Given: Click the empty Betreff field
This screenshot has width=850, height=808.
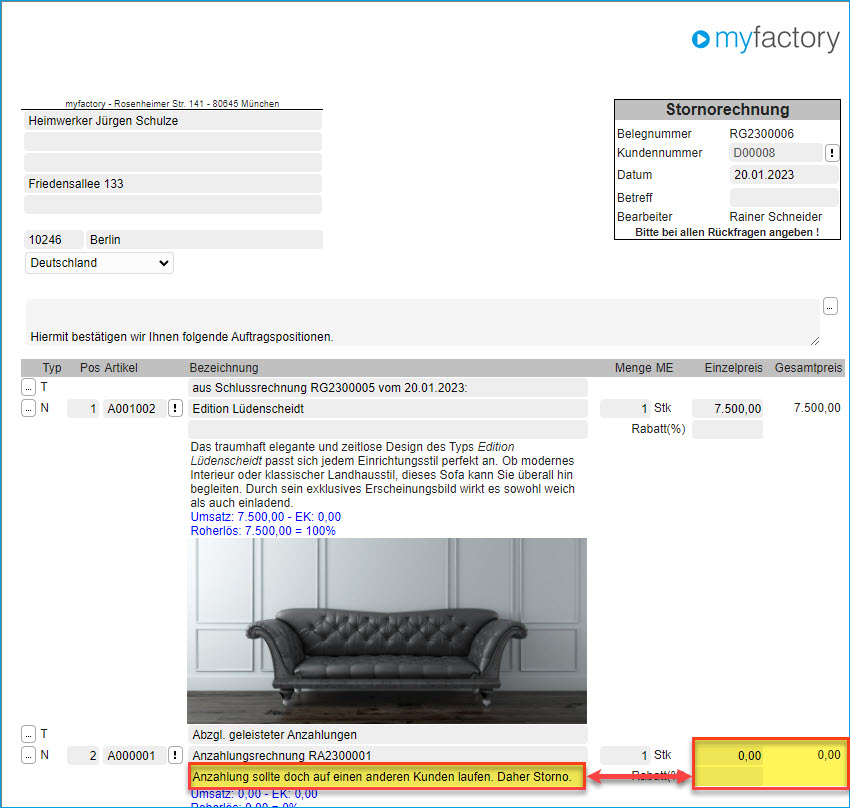Looking at the screenshot, I should (x=784, y=197).
